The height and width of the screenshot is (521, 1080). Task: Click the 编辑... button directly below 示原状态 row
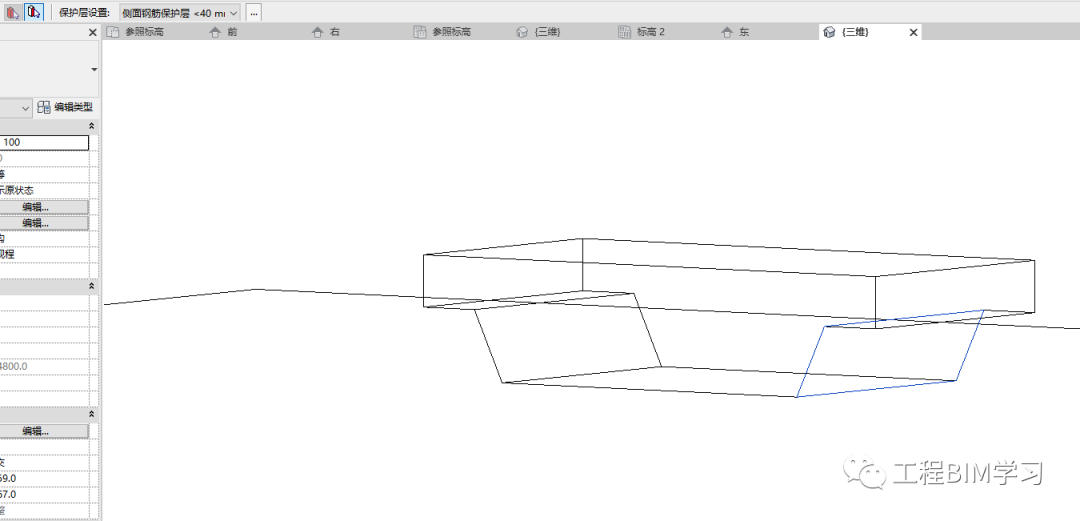point(44,207)
